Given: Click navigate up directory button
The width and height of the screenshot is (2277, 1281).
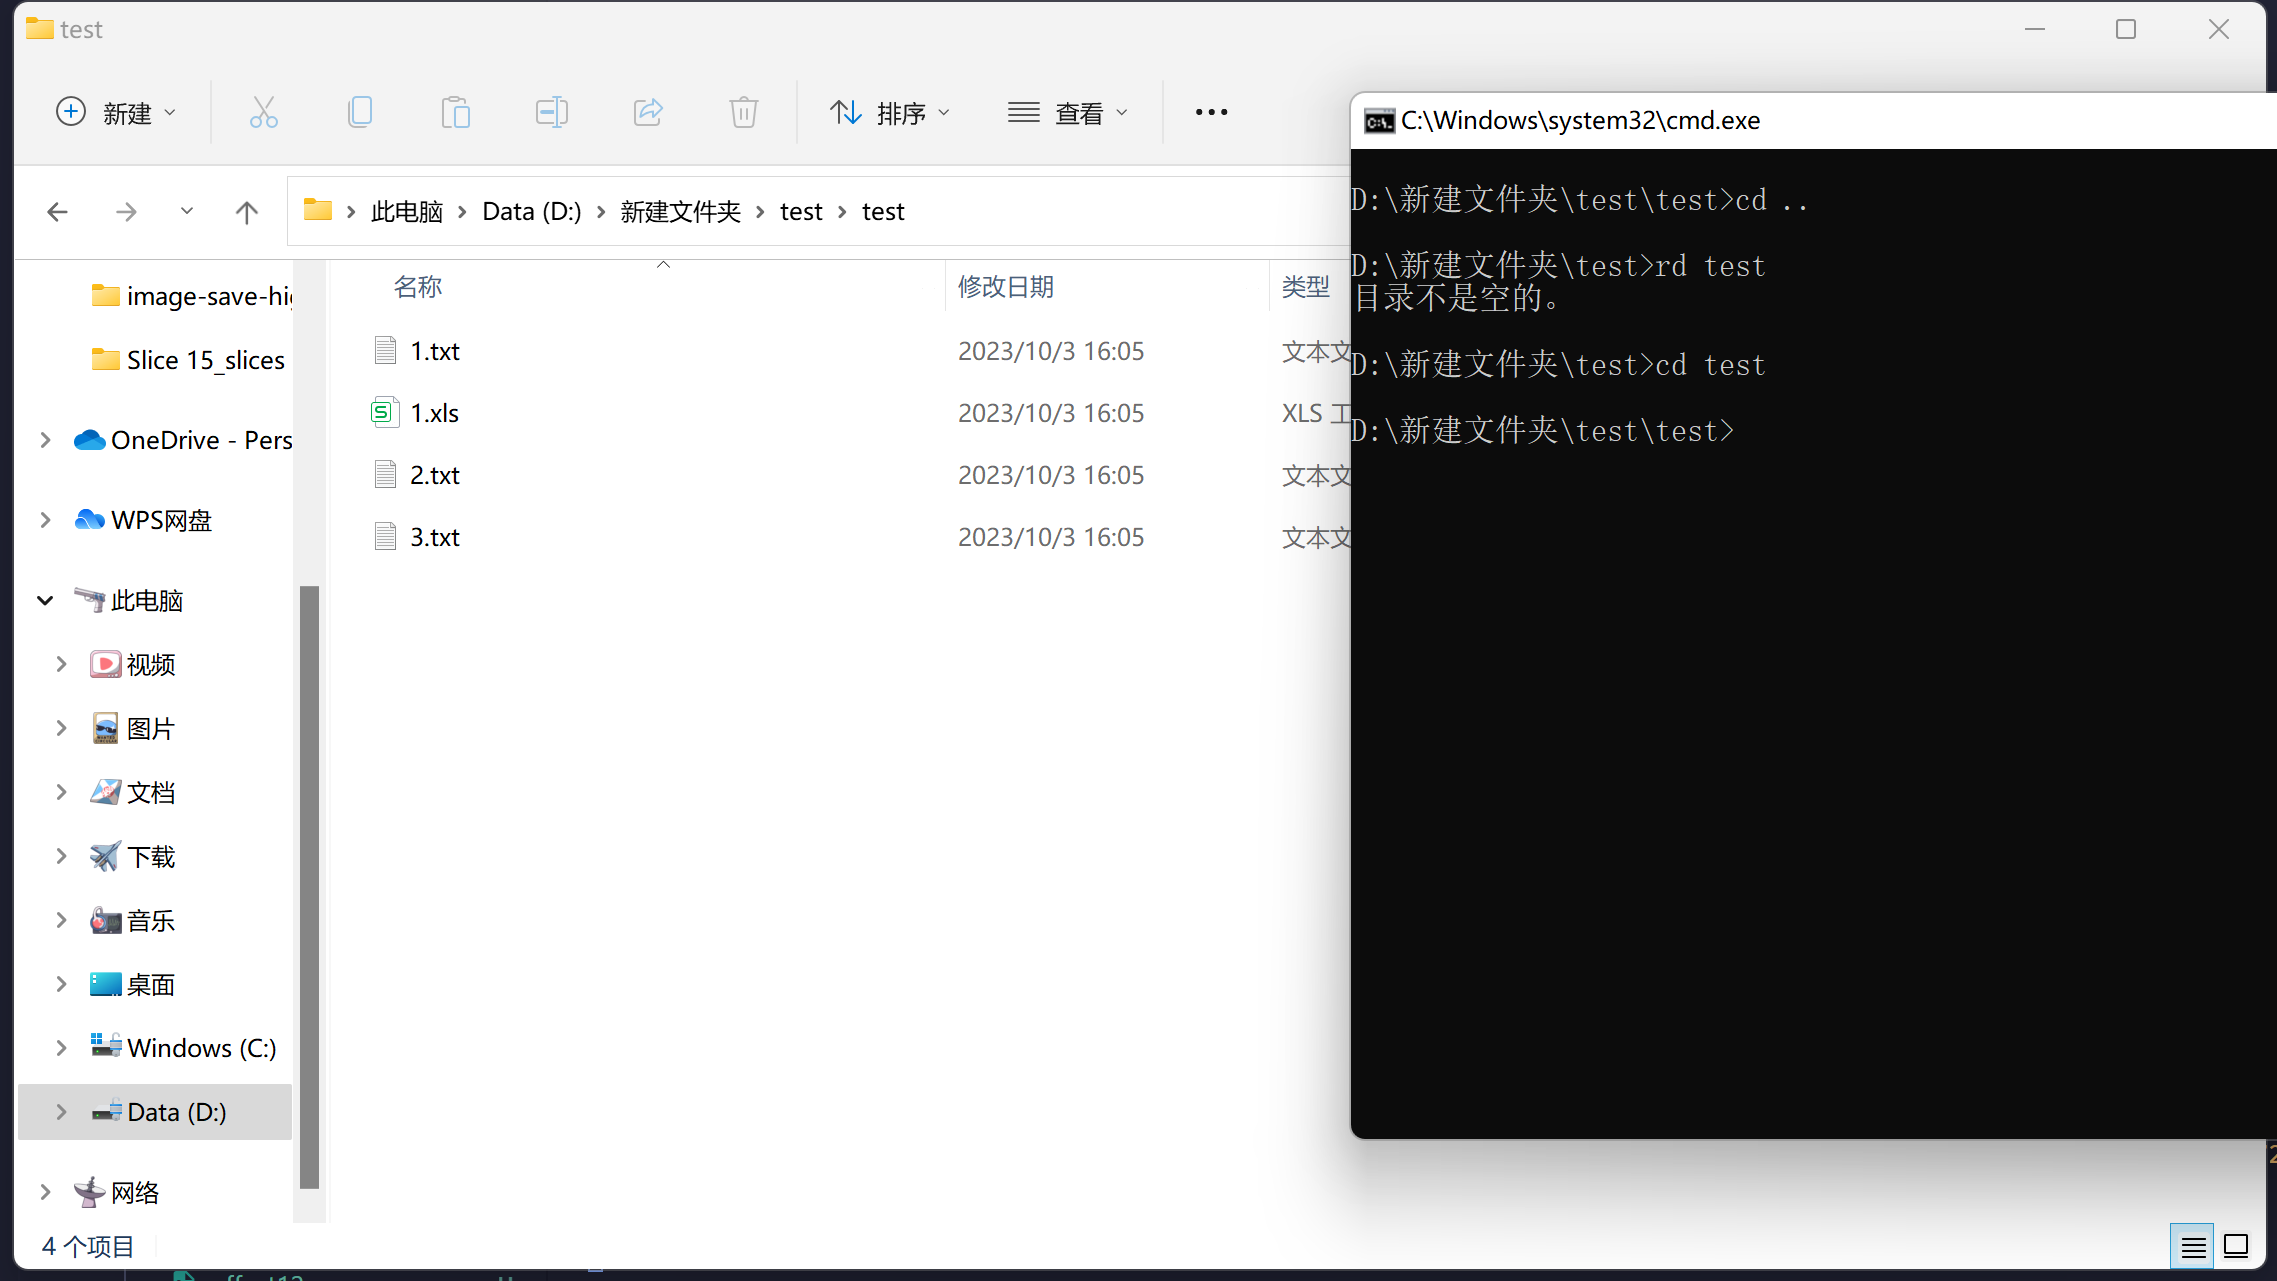Looking at the screenshot, I should [x=247, y=211].
